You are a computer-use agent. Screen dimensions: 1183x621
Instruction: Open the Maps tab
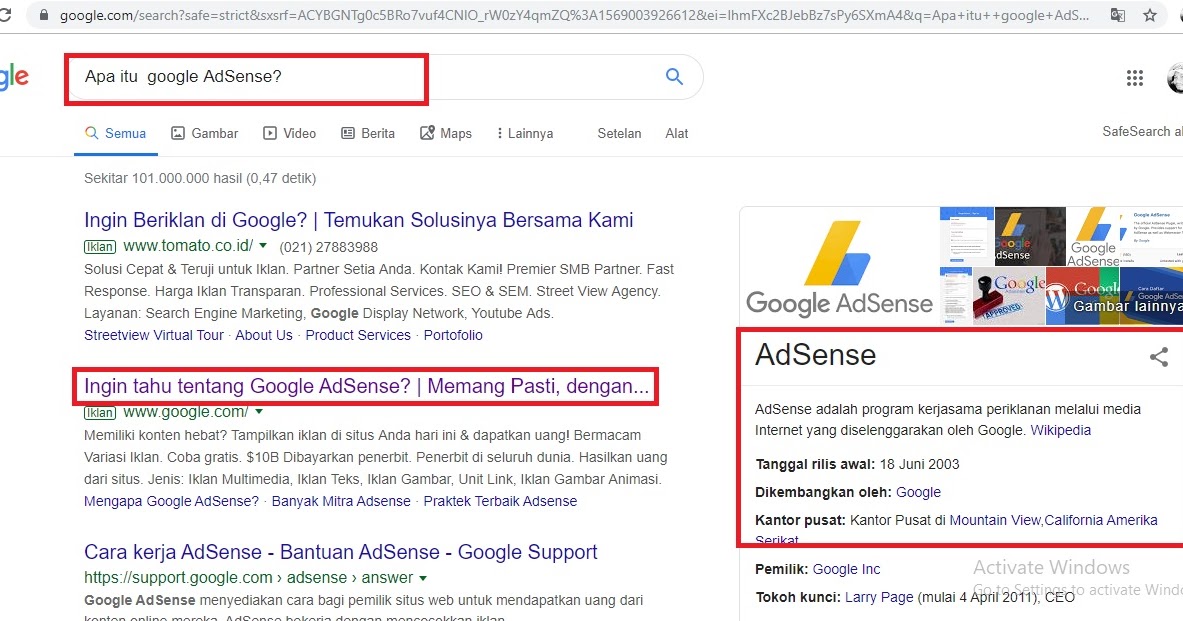coord(446,134)
